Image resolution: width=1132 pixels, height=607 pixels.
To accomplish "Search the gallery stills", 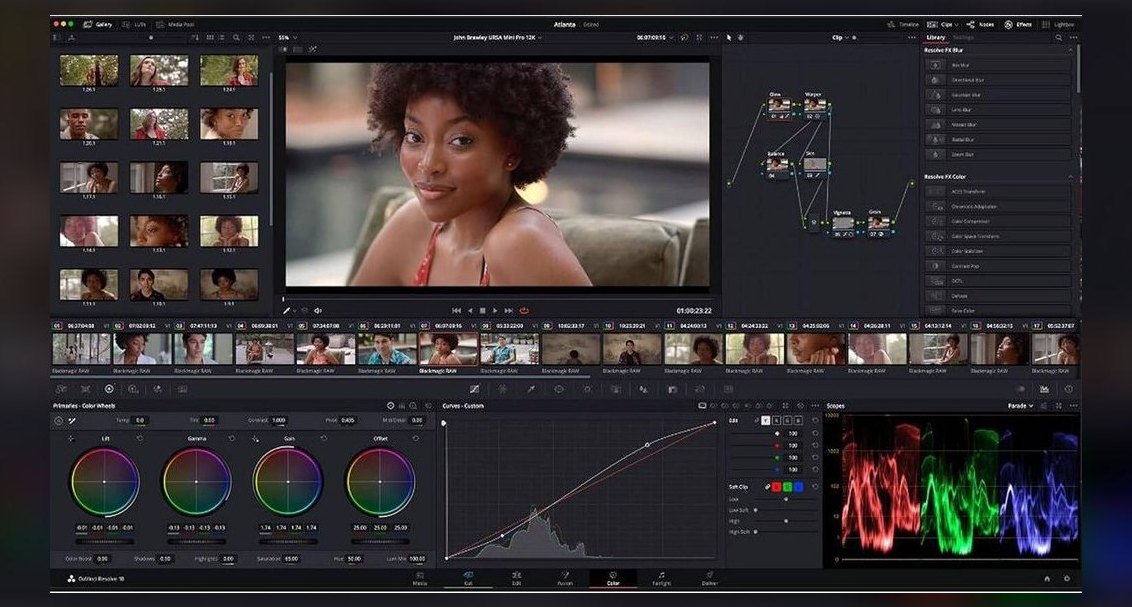I will point(236,38).
